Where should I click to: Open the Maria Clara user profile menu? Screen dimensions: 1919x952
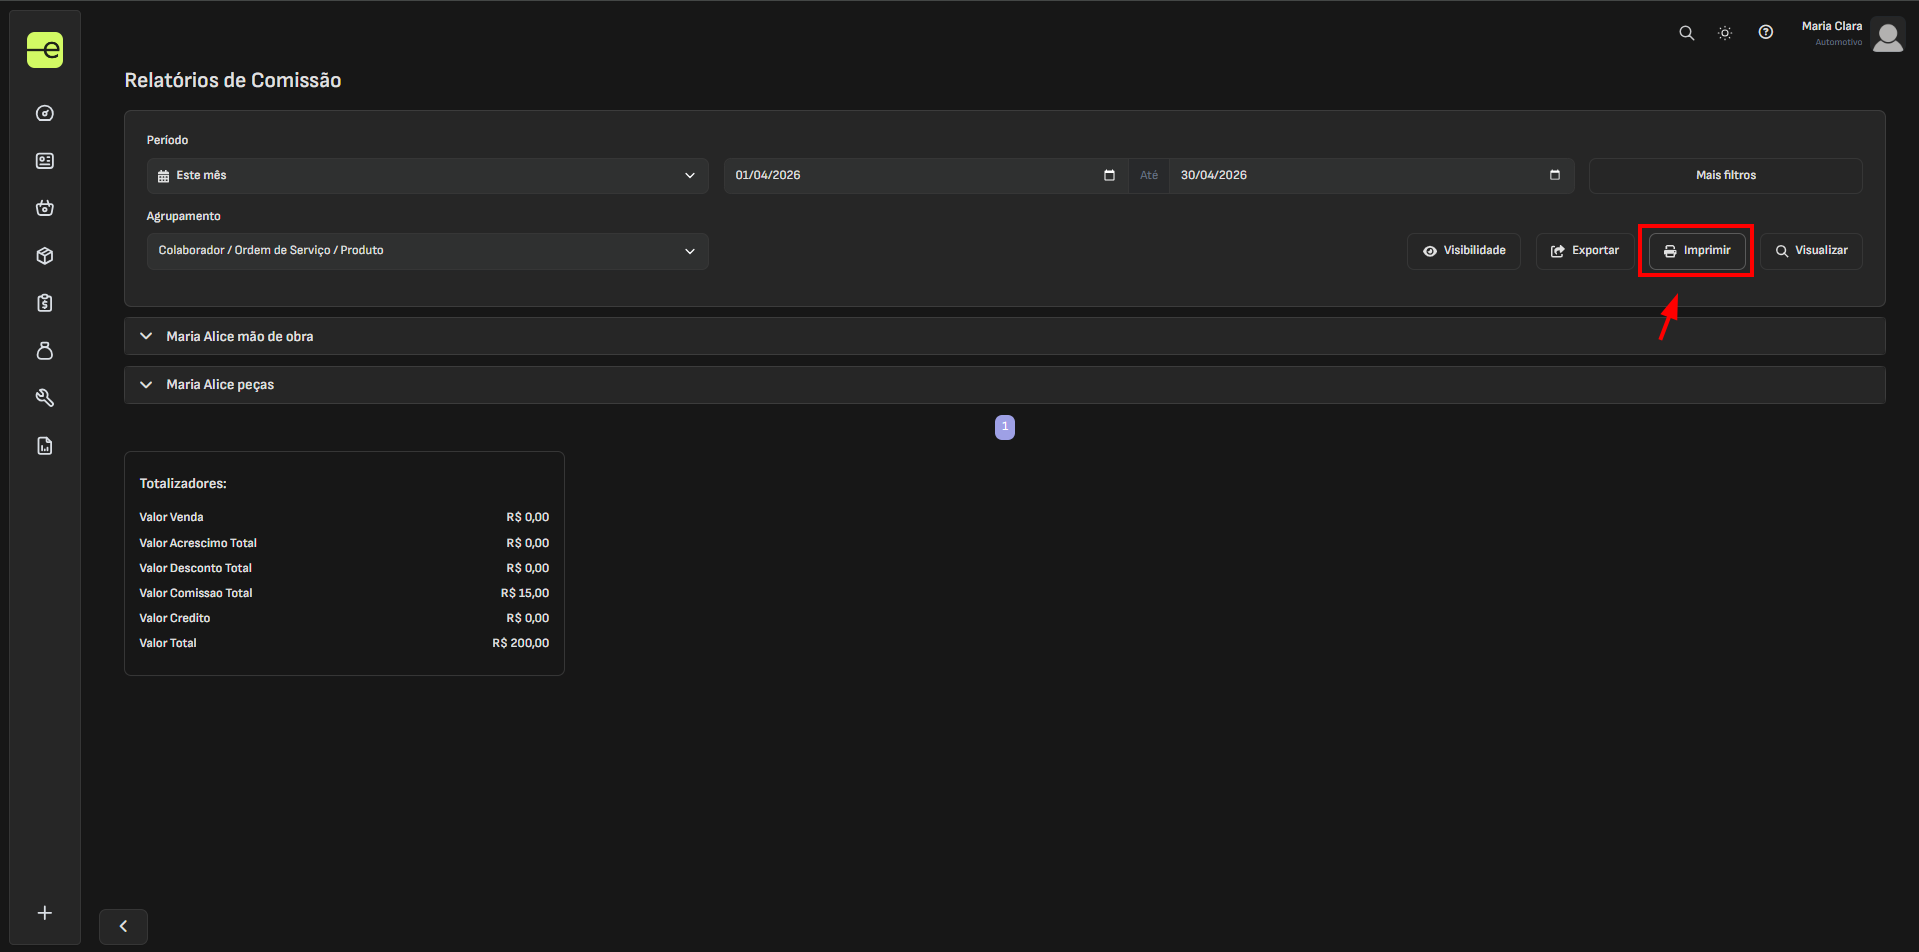(1886, 35)
